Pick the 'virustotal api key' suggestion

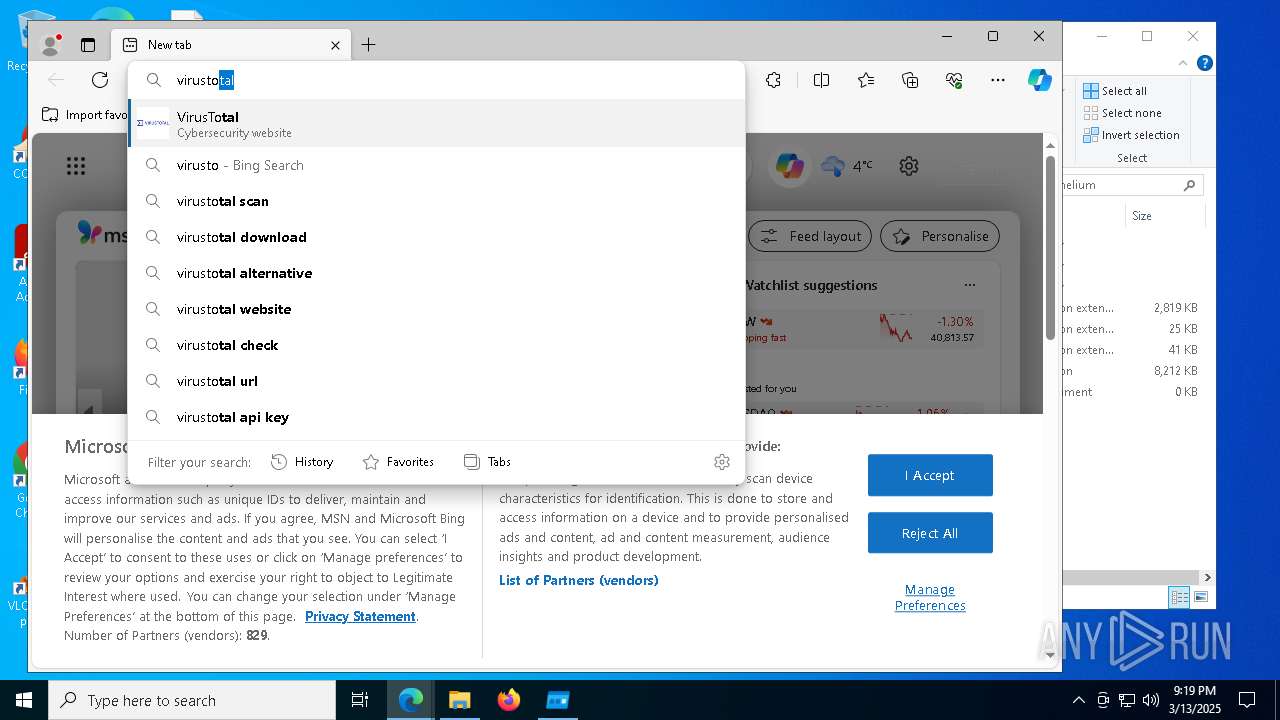point(437,417)
